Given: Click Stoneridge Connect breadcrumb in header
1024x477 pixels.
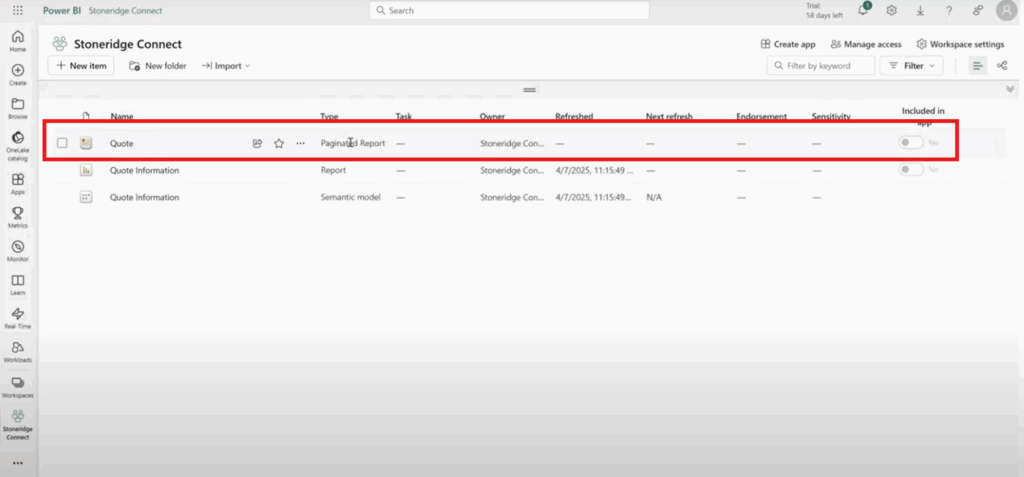Looking at the screenshot, I should tap(125, 10).
